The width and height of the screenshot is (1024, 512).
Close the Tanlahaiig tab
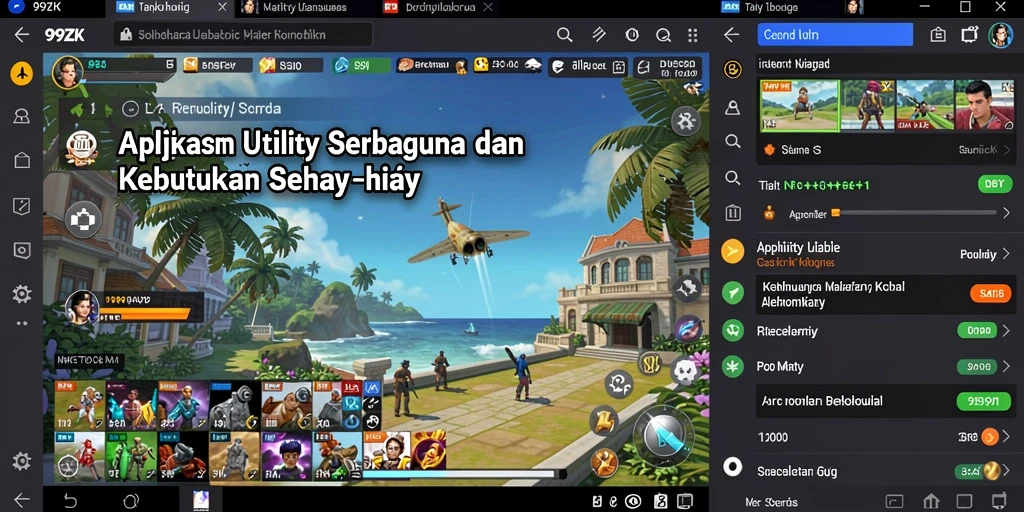(223, 8)
